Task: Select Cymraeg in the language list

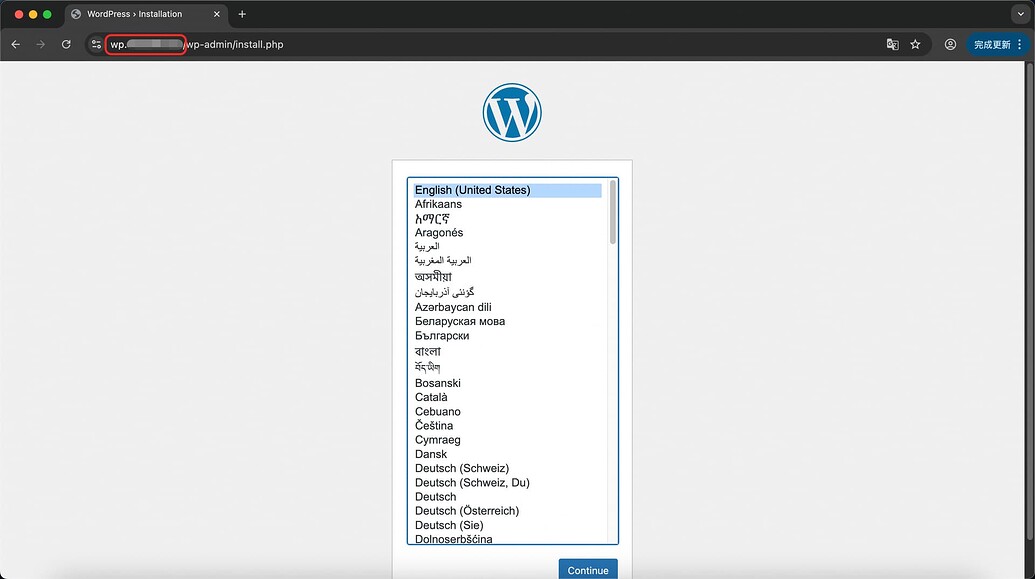Action: [x=507, y=440]
